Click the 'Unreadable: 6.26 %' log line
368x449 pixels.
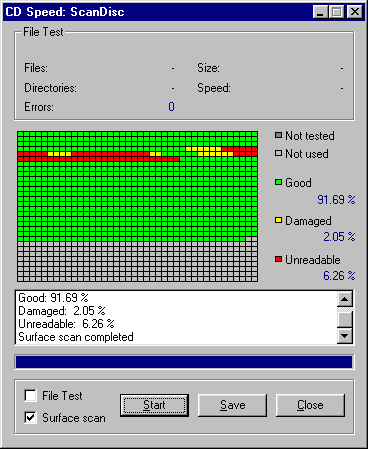click(x=66, y=324)
